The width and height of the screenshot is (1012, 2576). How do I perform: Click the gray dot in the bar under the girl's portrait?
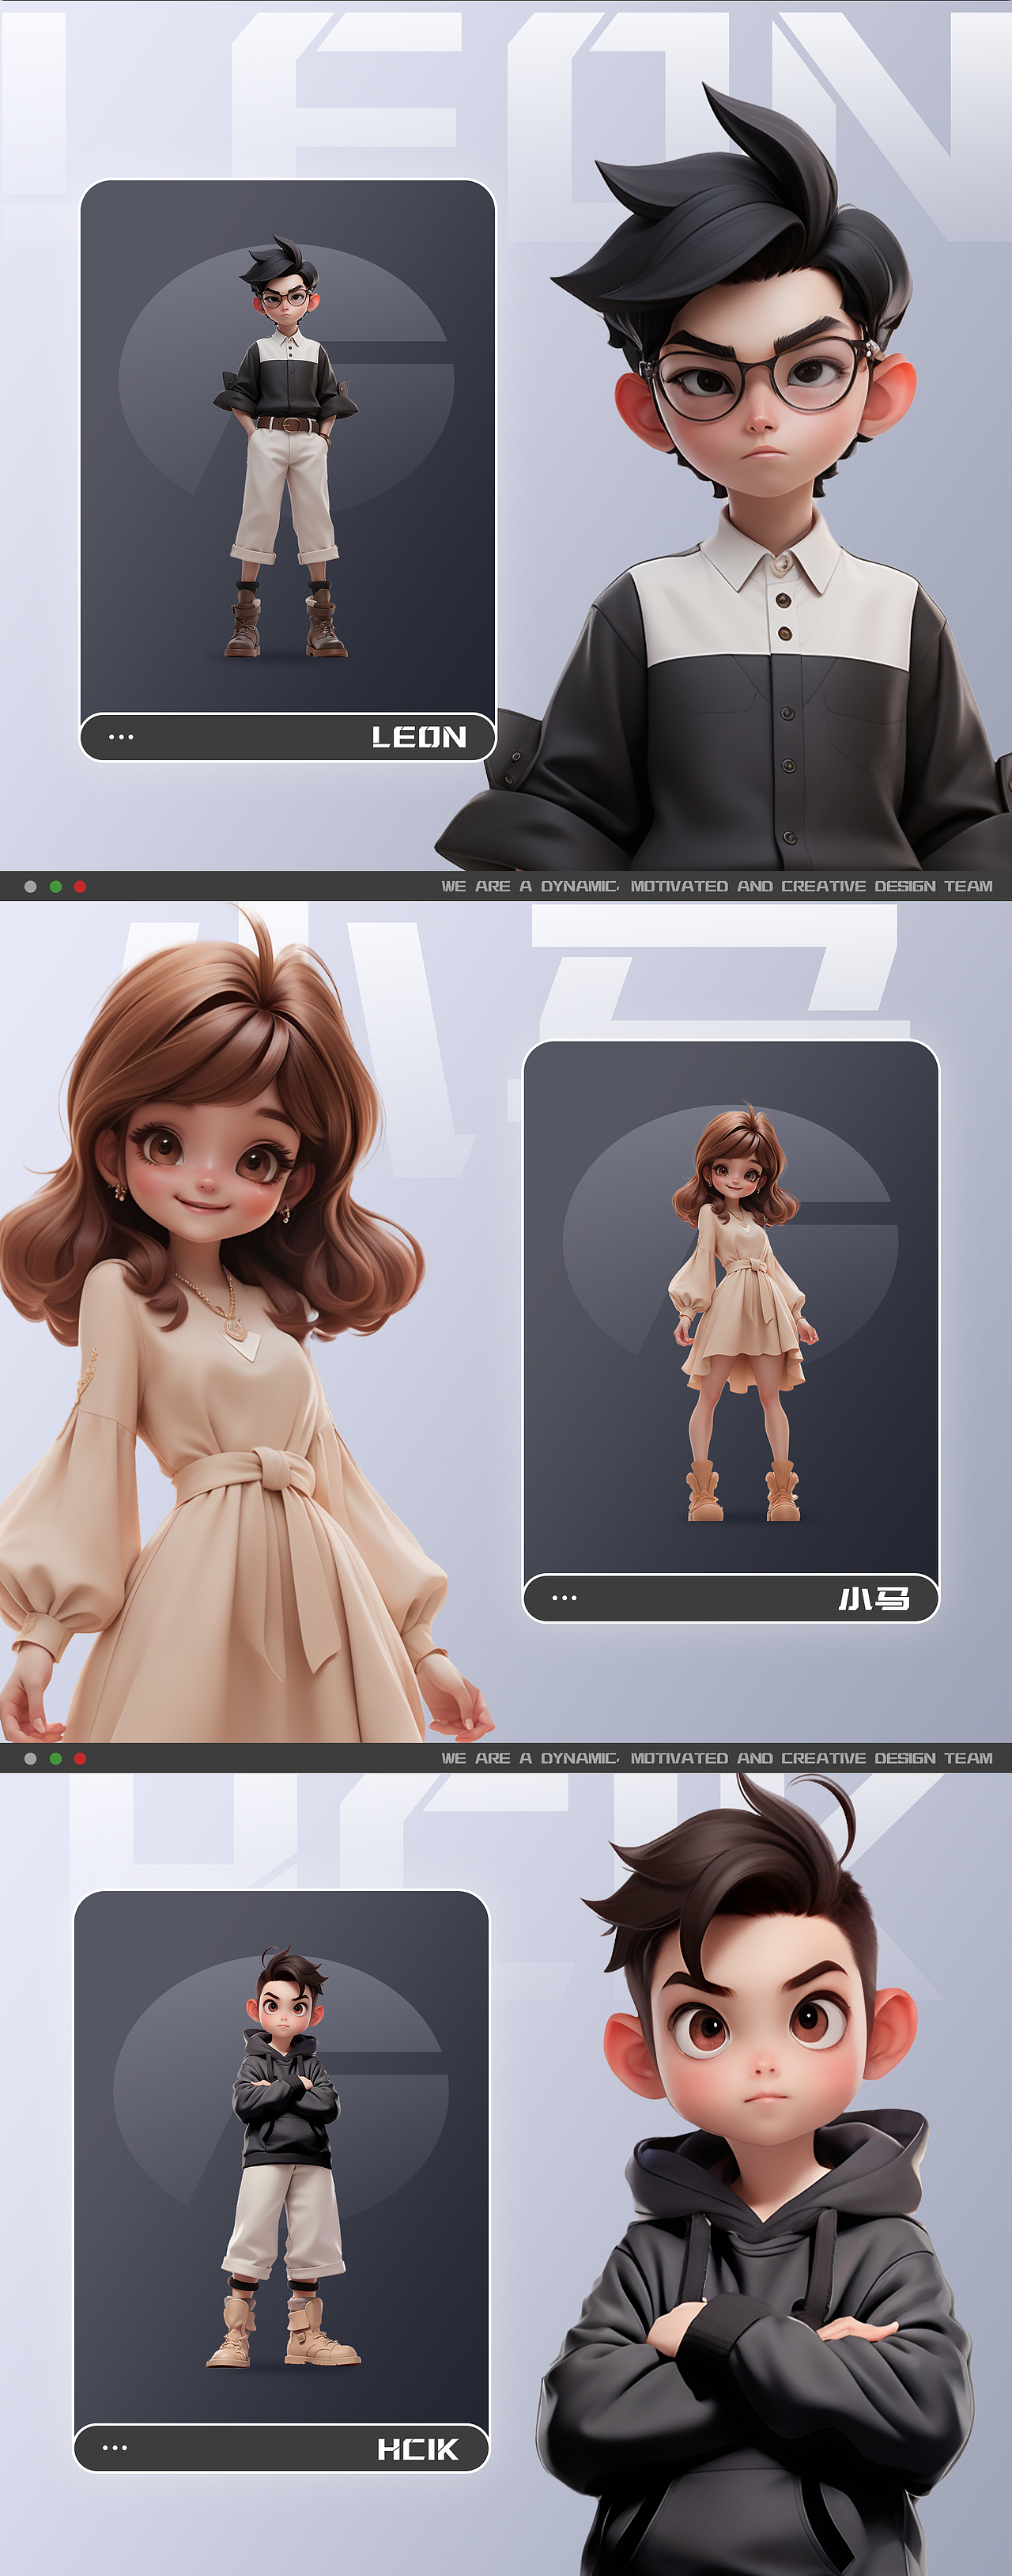click(x=30, y=1758)
